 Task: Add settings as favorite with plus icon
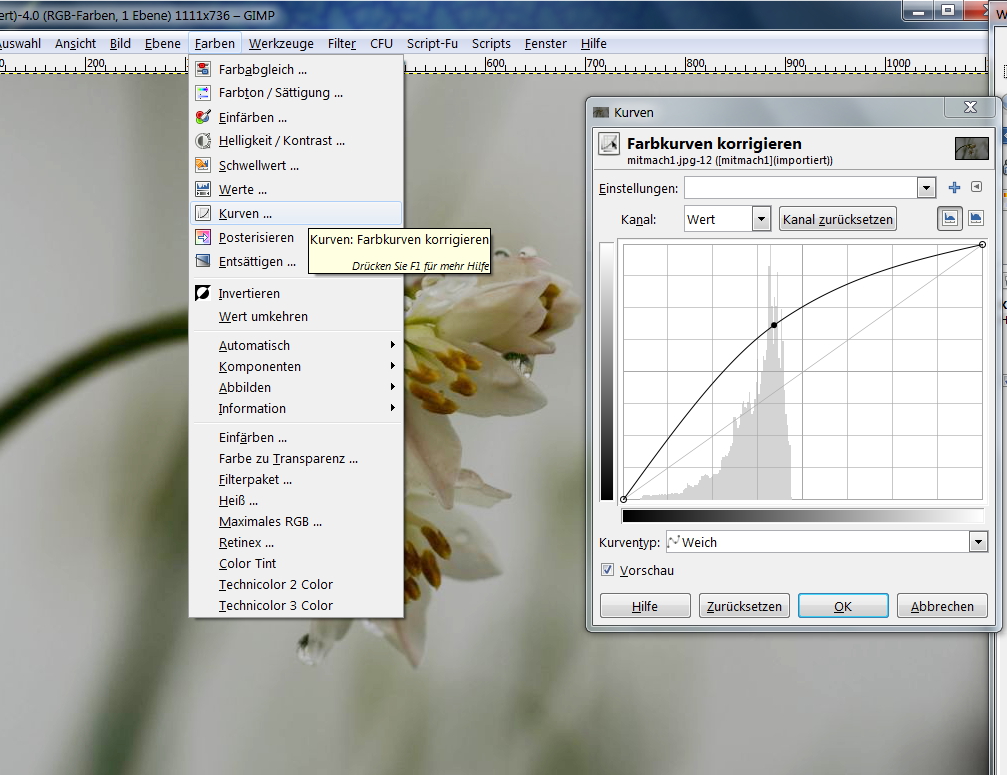point(954,187)
